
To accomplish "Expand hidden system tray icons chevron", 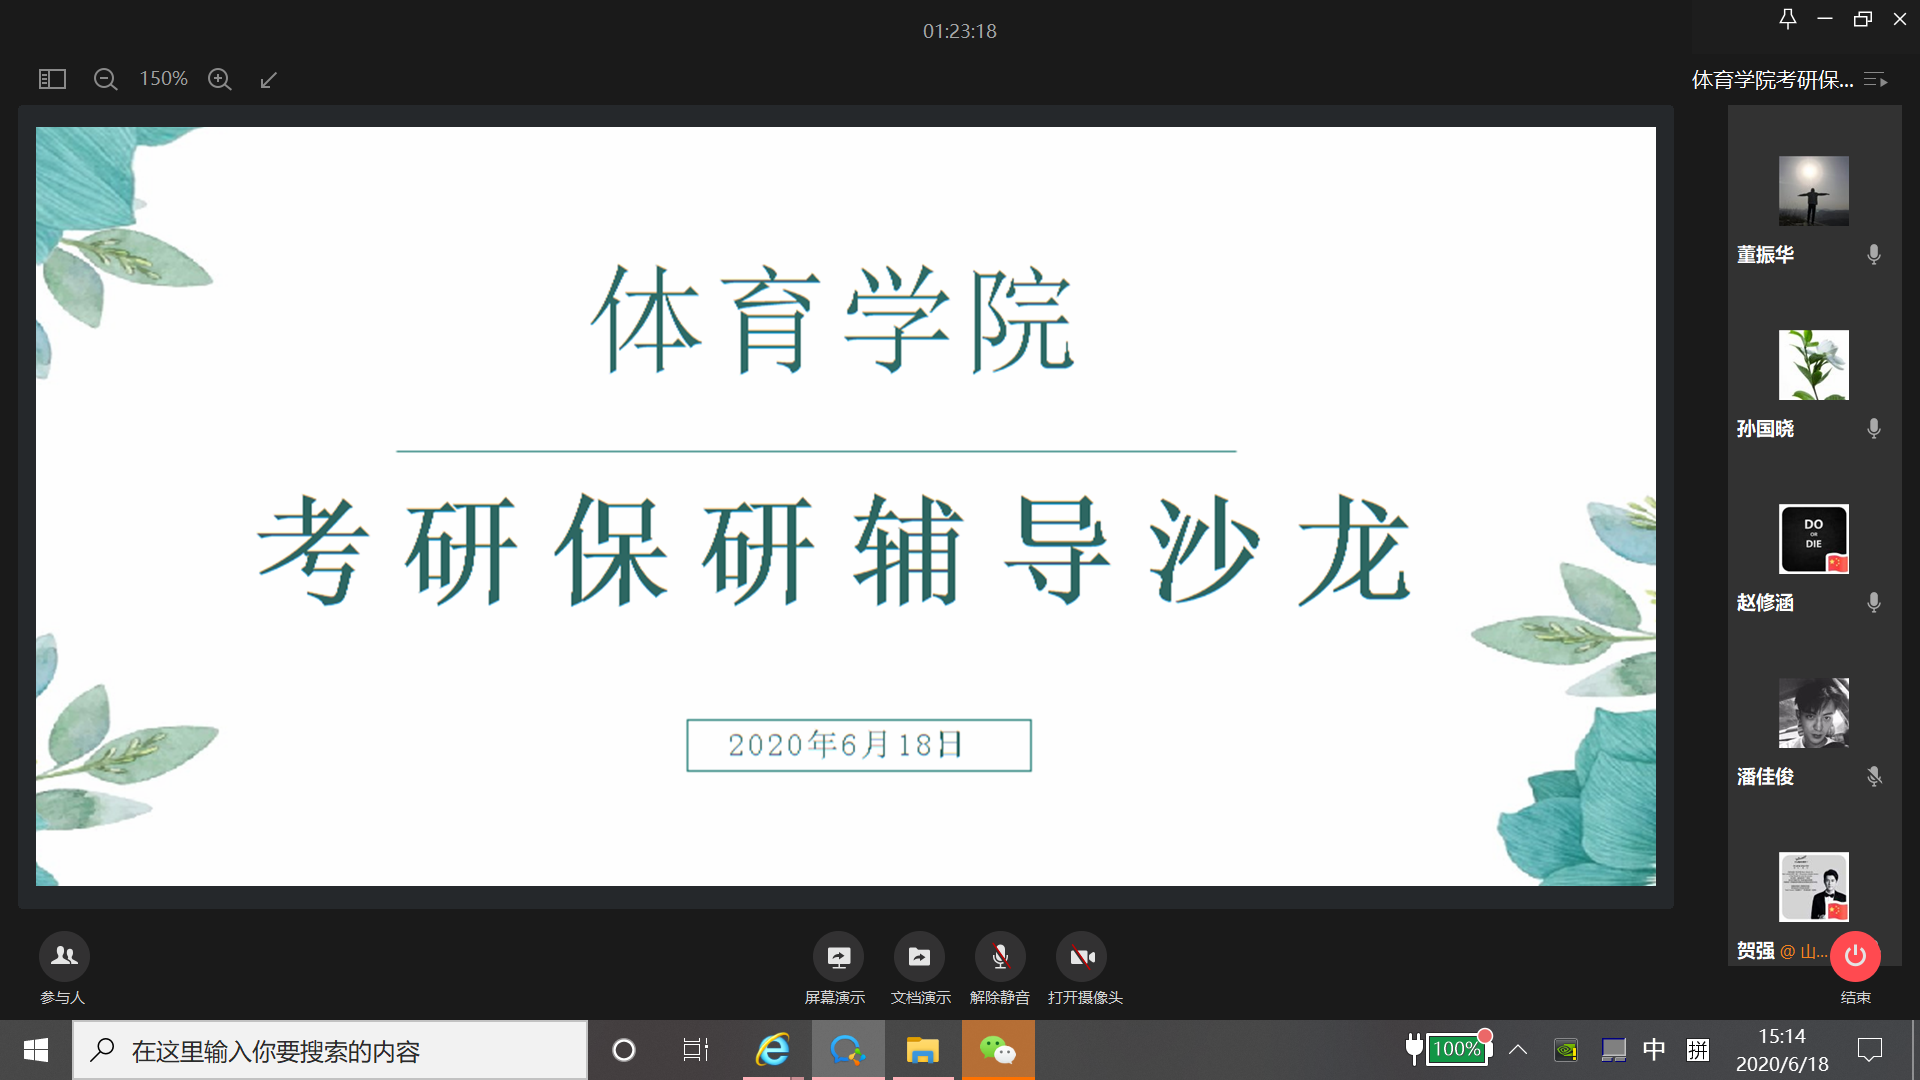I will click(x=1518, y=1049).
